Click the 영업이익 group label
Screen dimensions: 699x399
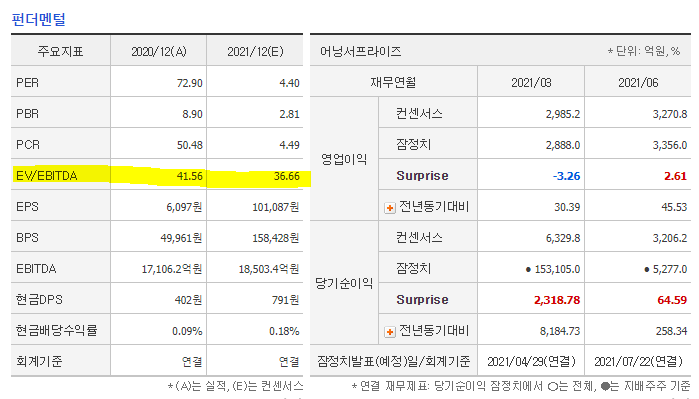point(344,159)
